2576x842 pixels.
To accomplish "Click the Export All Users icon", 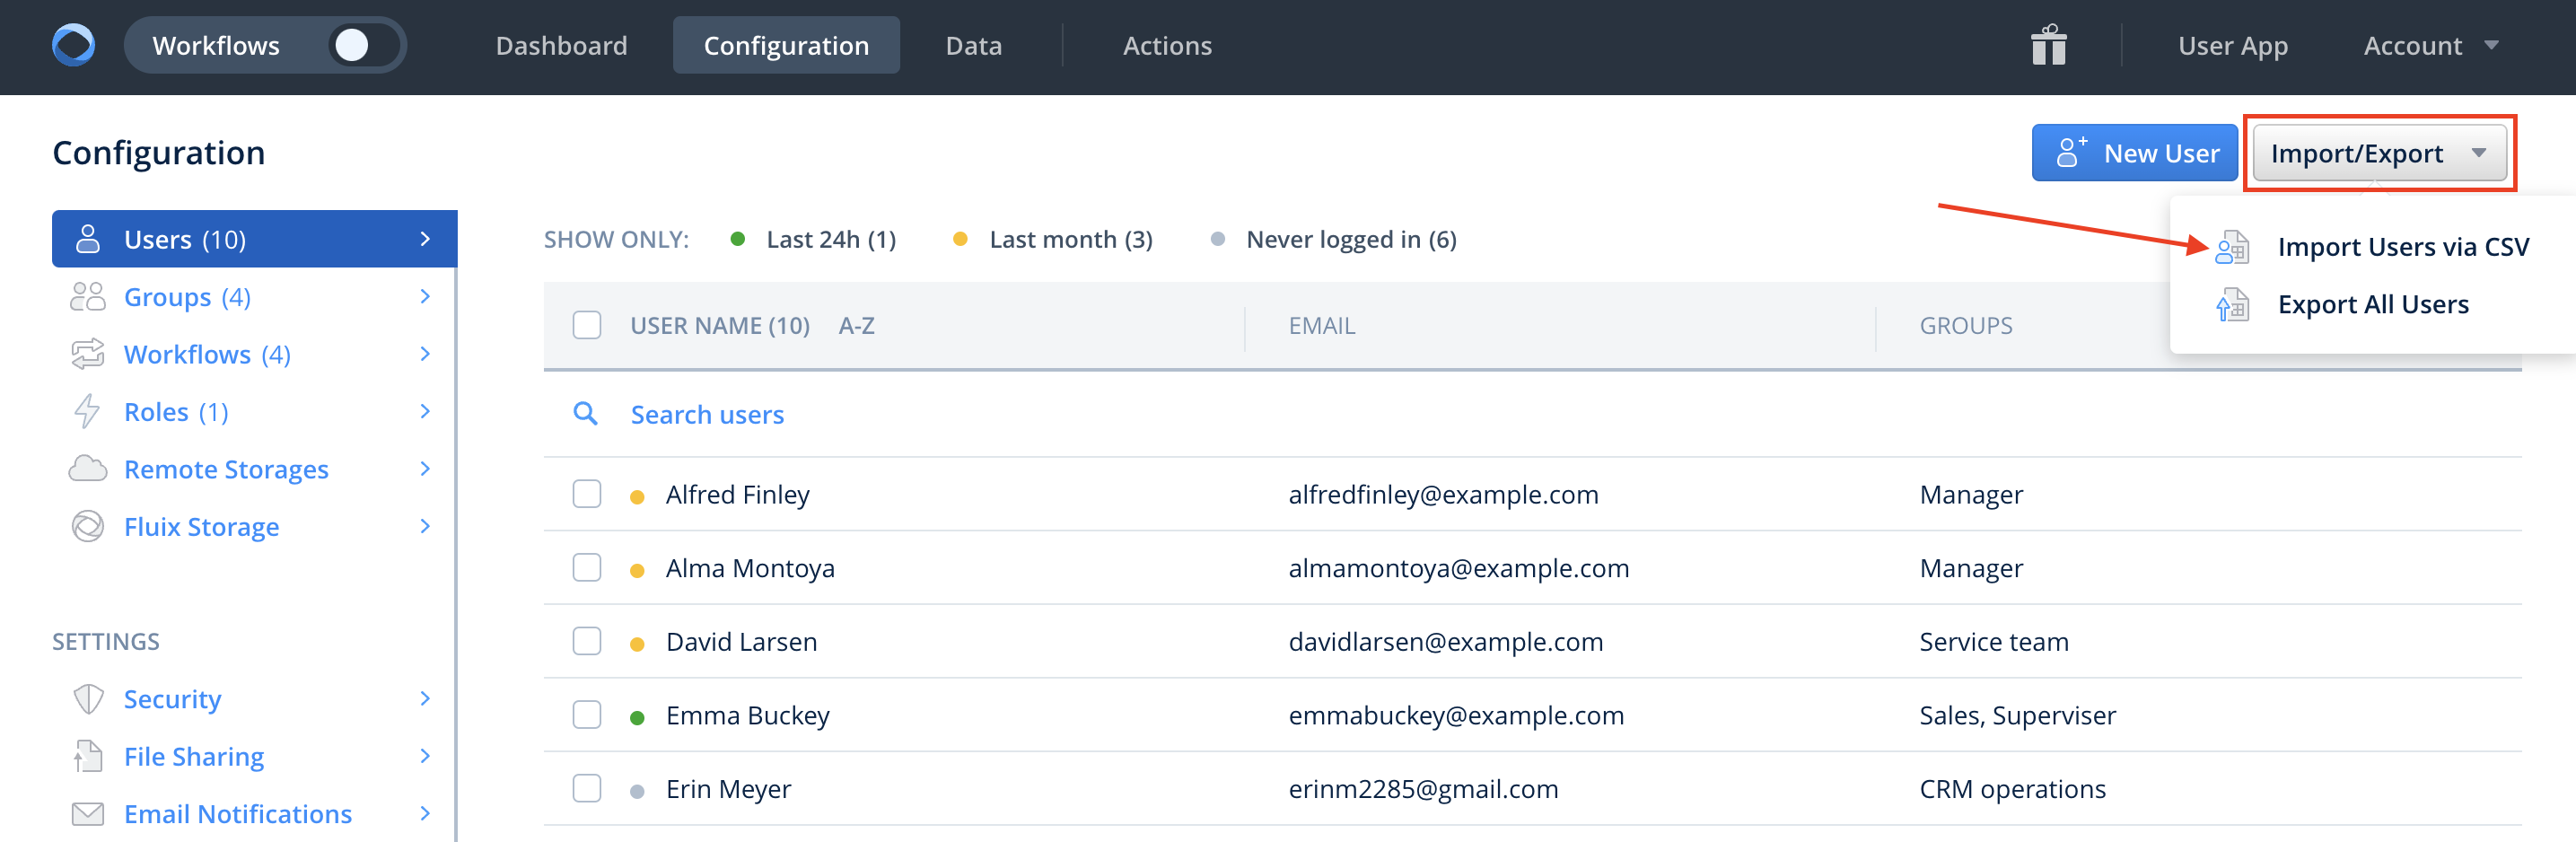I will coord(2231,305).
